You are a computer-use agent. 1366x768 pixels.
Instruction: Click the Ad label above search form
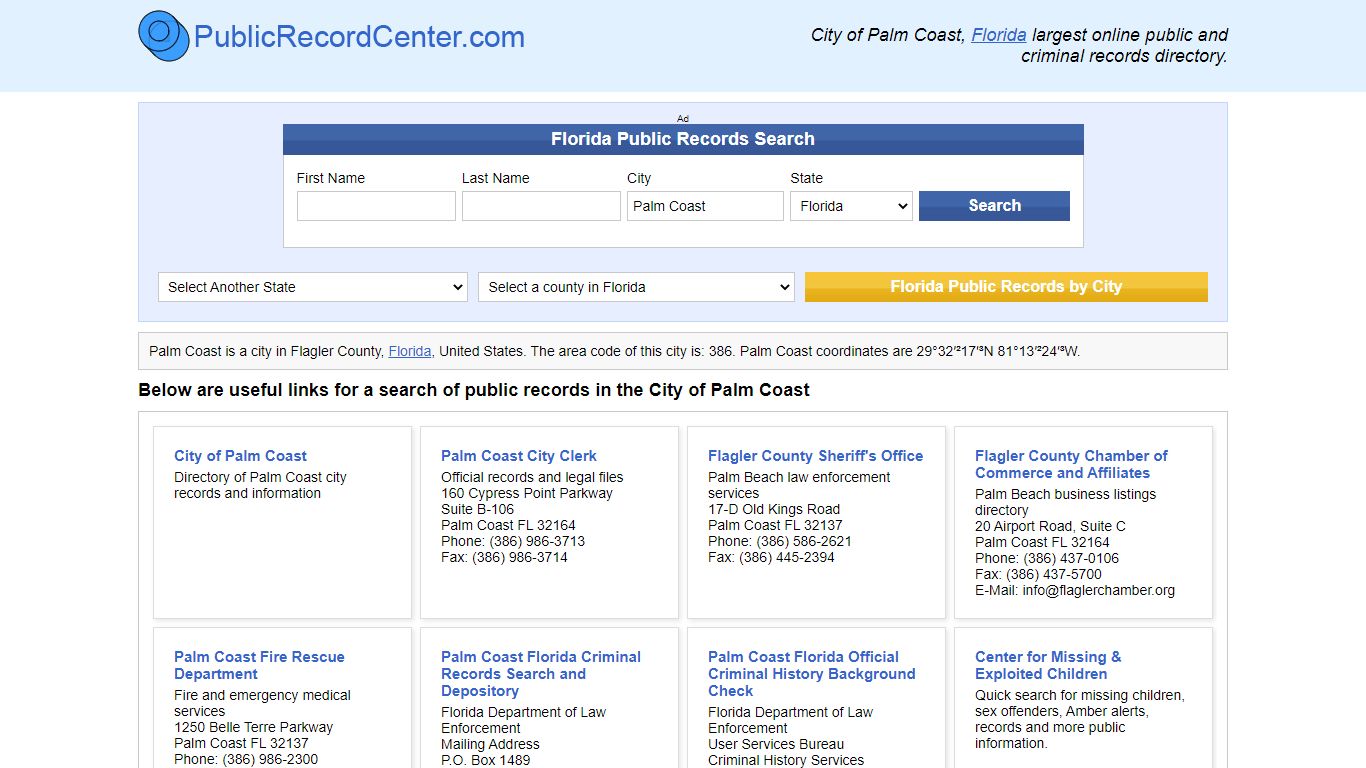(683, 118)
